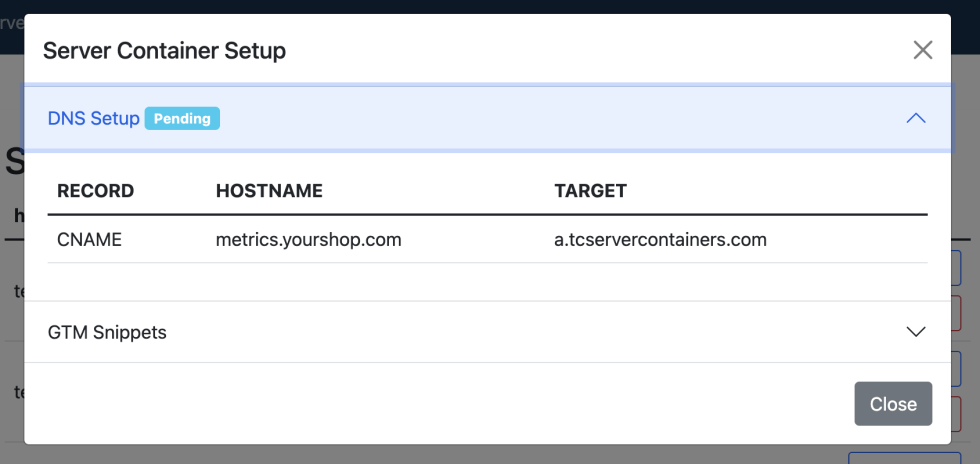Click the Server Container Setup modal title
Viewport: 980px width, 464px height.
pyautogui.click(x=164, y=50)
